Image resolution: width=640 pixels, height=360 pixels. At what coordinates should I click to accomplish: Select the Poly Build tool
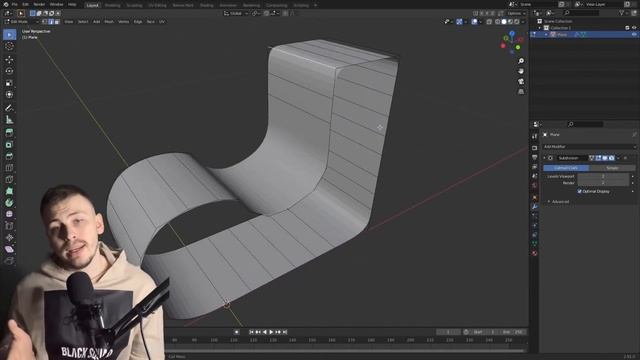pyautogui.click(x=9, y=191)
